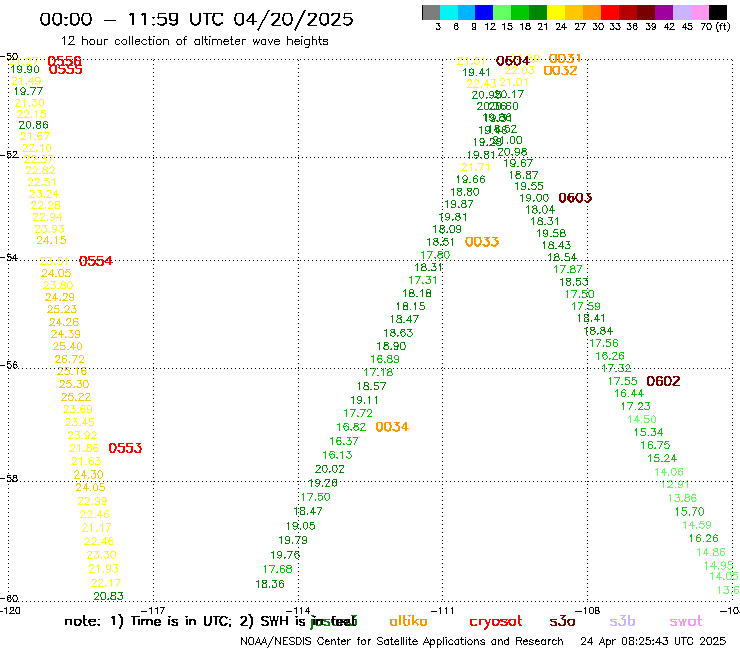Click the orange altika time label 0034
This screenshot has height=650, width=740.
point(392,427)
